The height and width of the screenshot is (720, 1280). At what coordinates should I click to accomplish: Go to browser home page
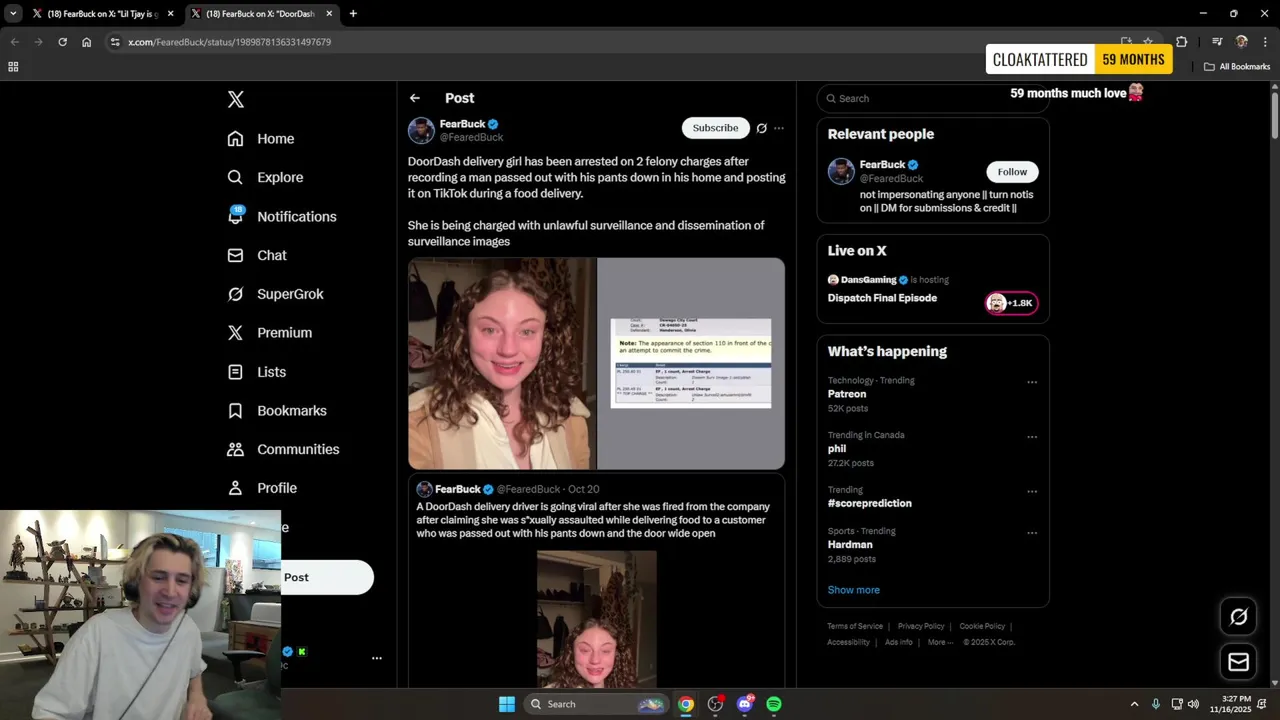click(x=87, y=42)
